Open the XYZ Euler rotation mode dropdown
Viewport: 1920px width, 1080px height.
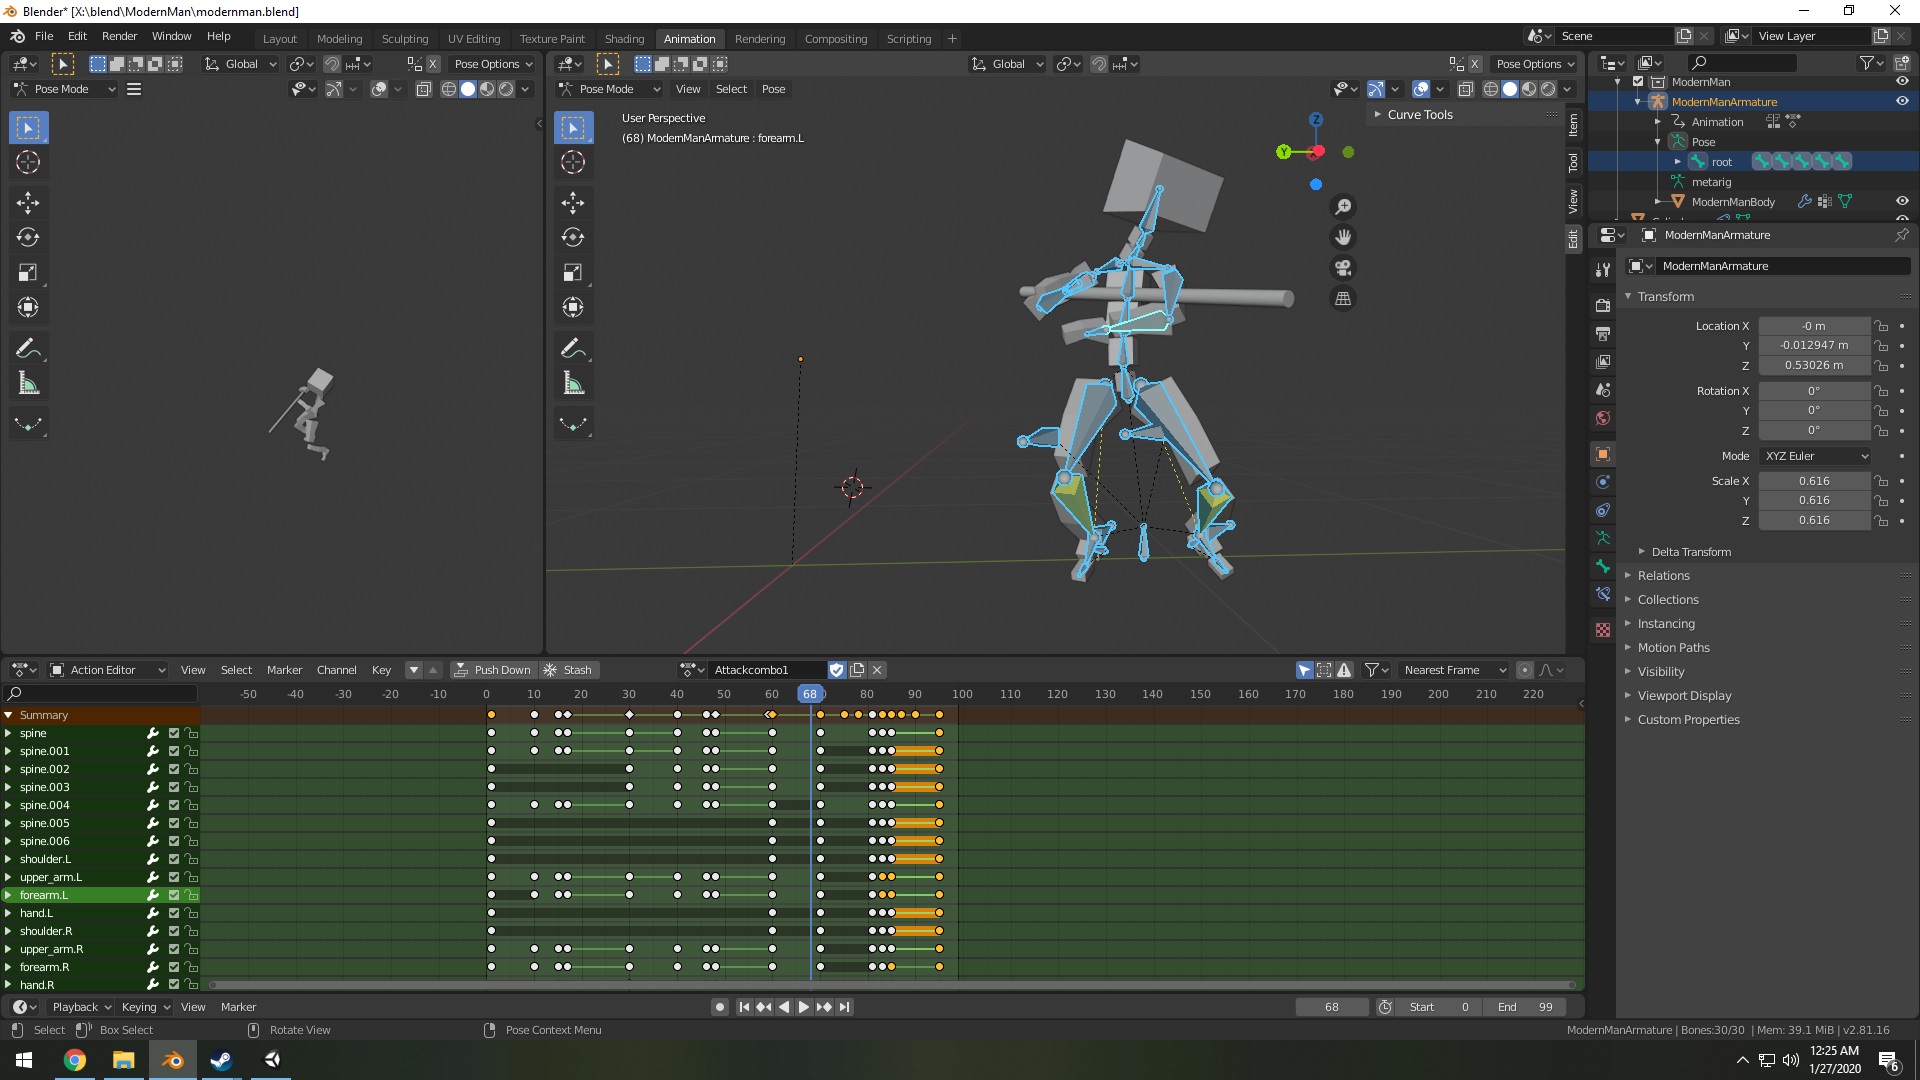[x=1815, y=456]
